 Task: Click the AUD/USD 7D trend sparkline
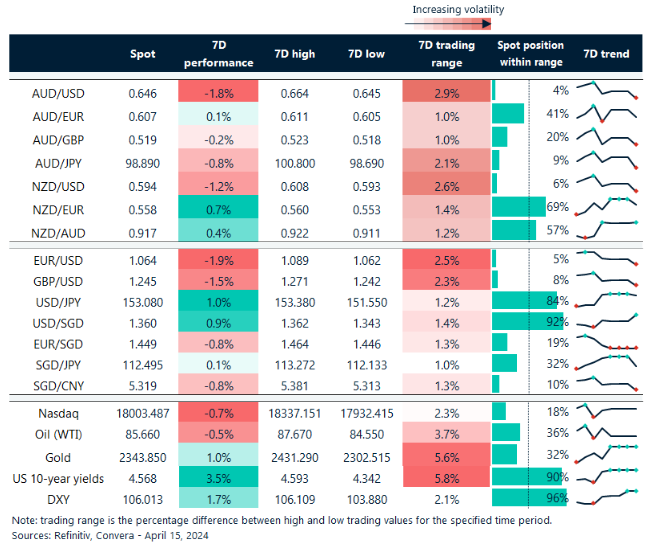point(608,91)
